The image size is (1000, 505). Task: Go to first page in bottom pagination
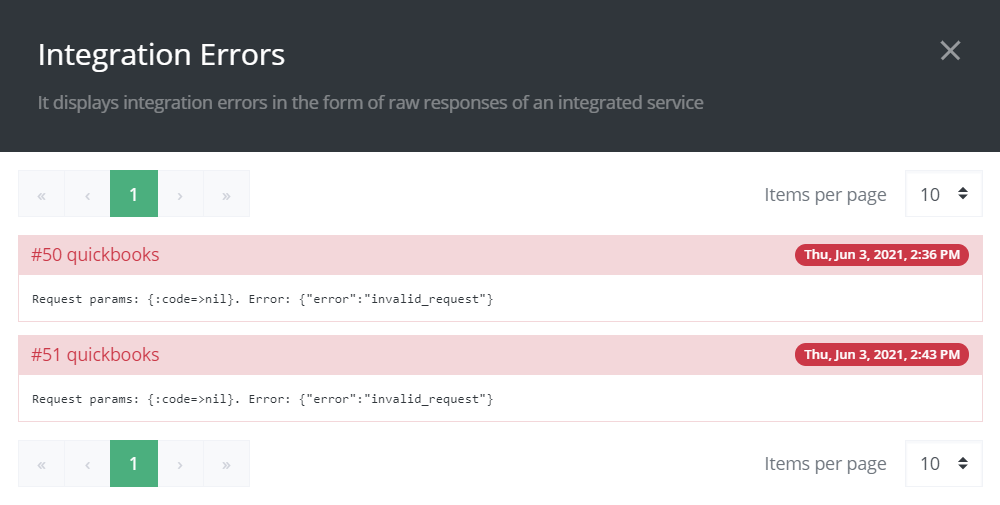pyautogui.click(x=41, y=464)
